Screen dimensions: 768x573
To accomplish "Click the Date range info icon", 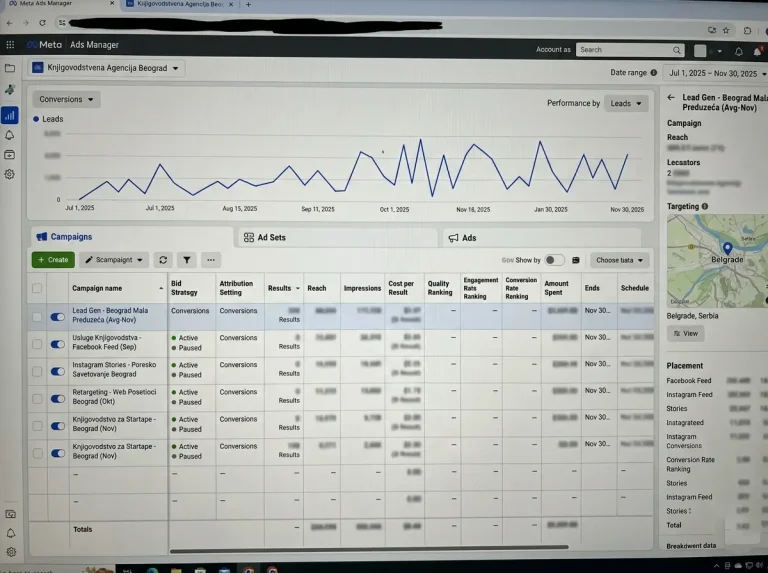I will [653, 72].
